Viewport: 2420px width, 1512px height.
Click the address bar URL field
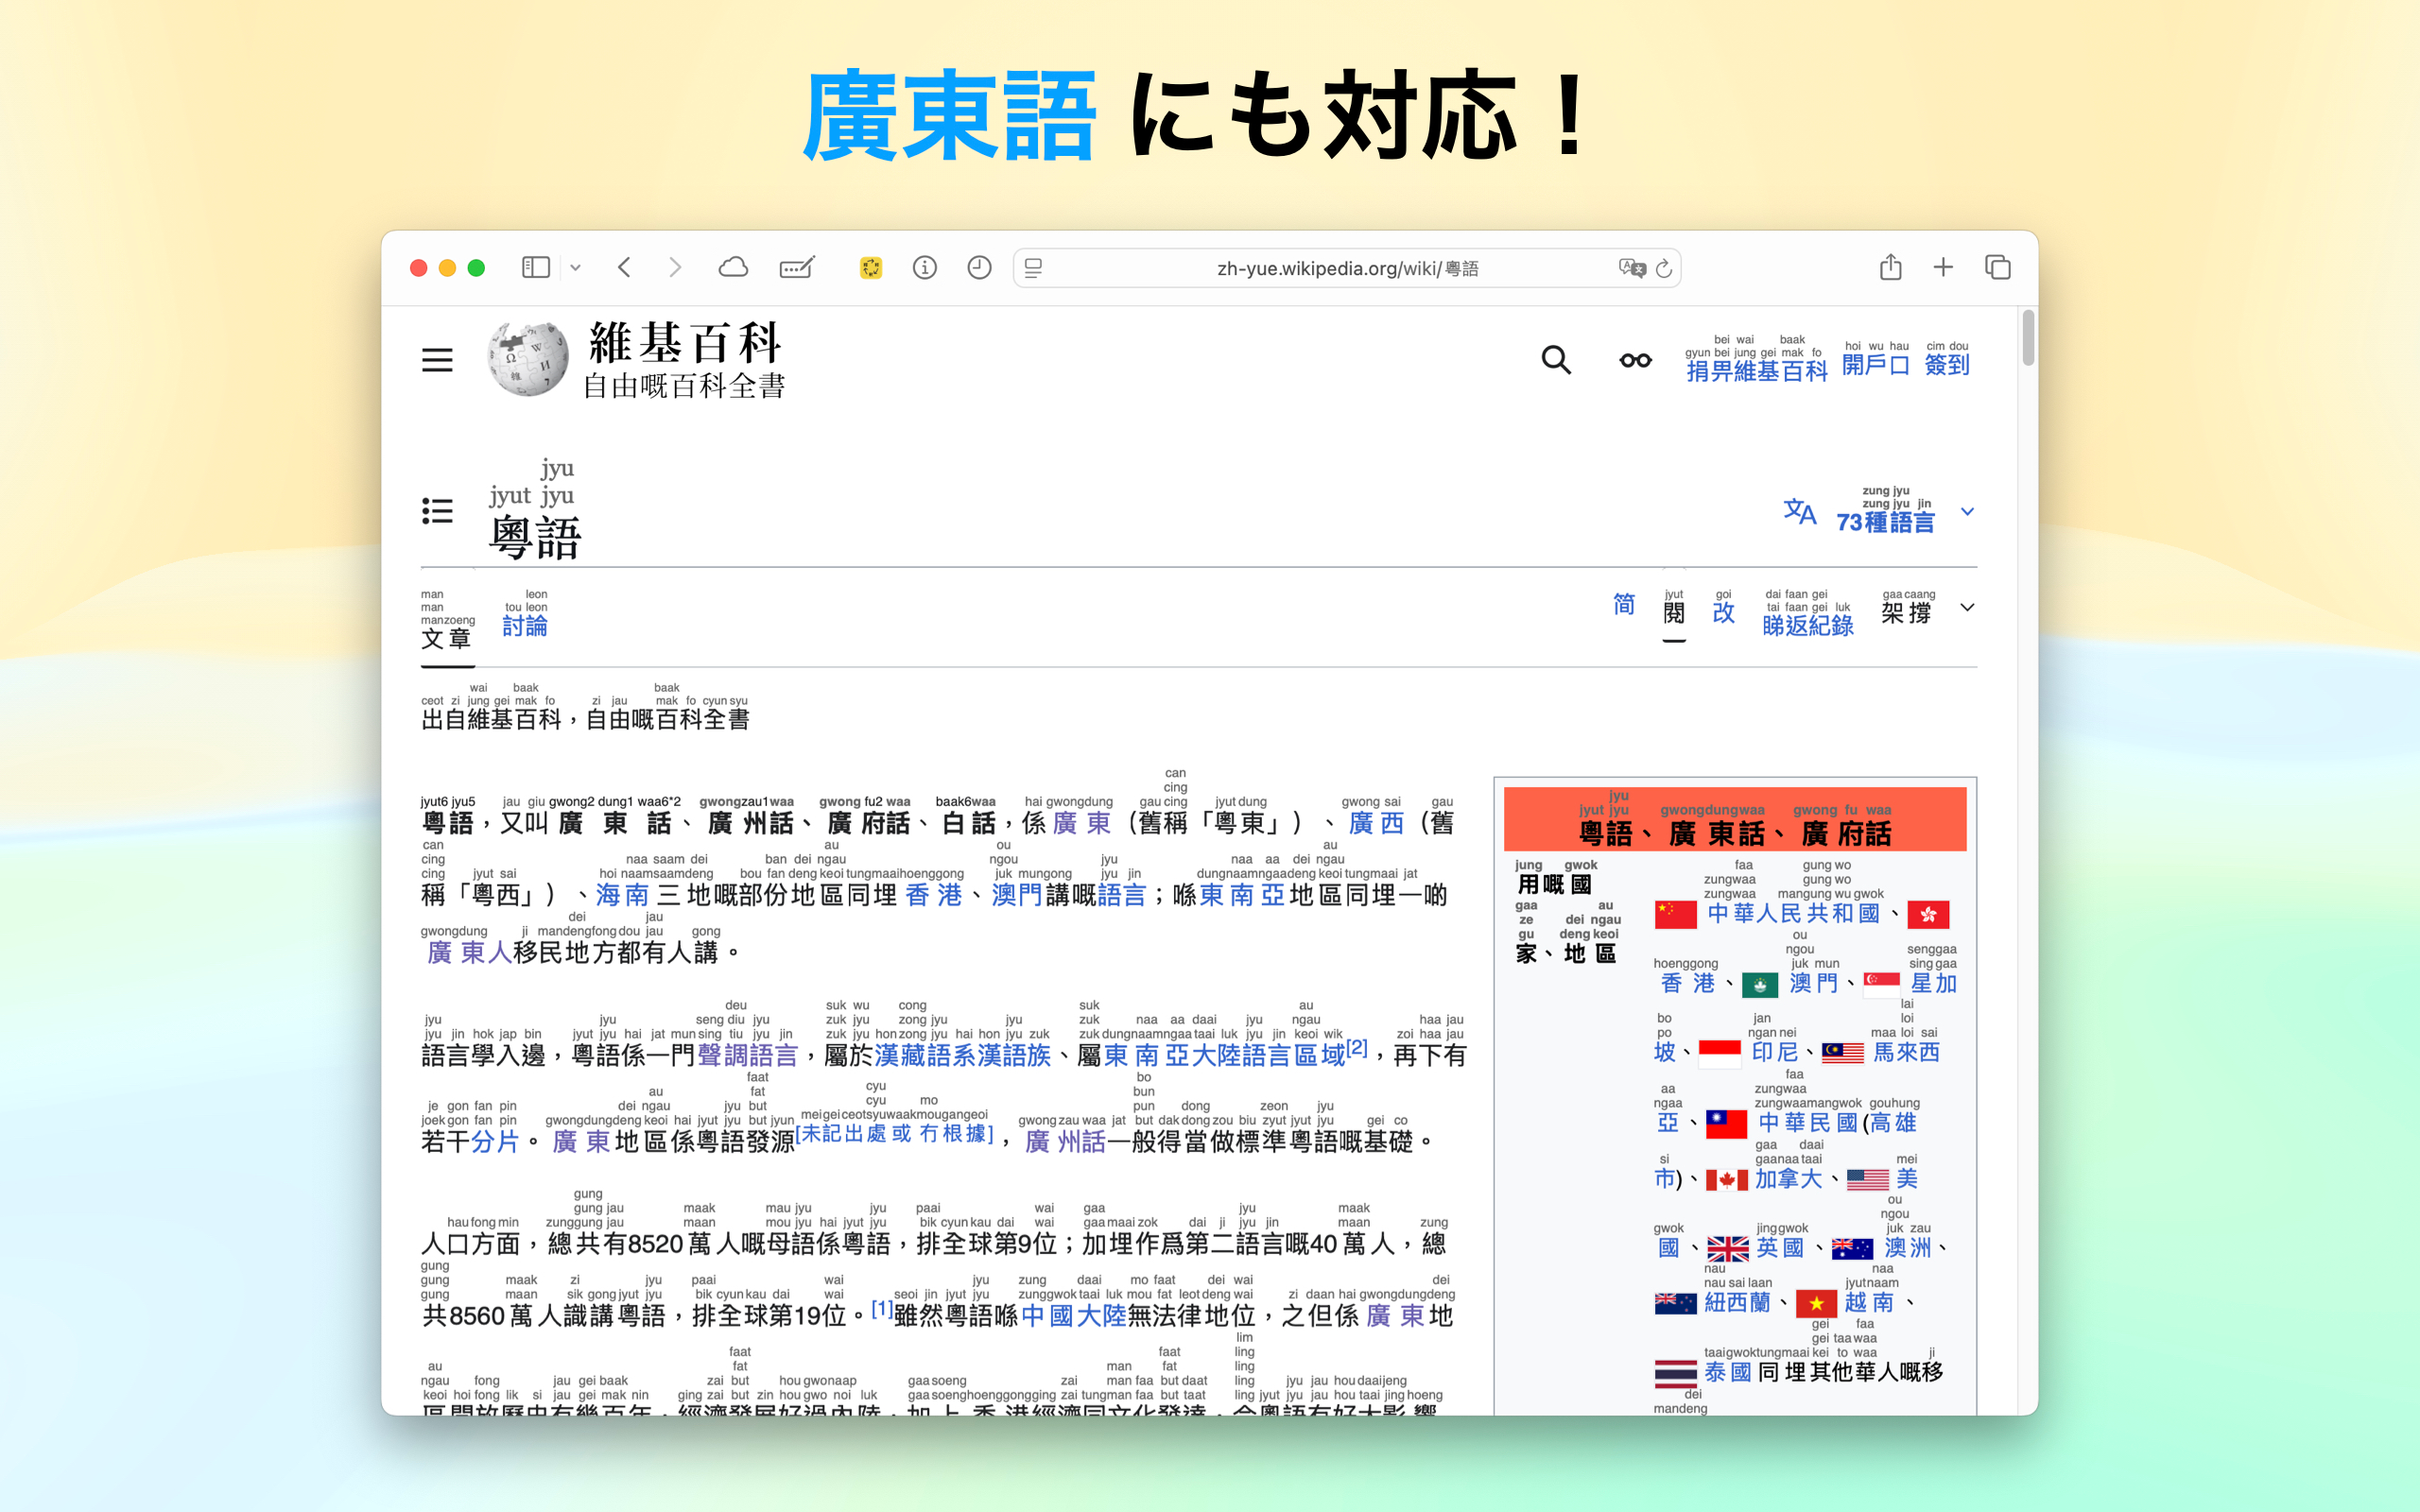click(x=1347, y=268)
